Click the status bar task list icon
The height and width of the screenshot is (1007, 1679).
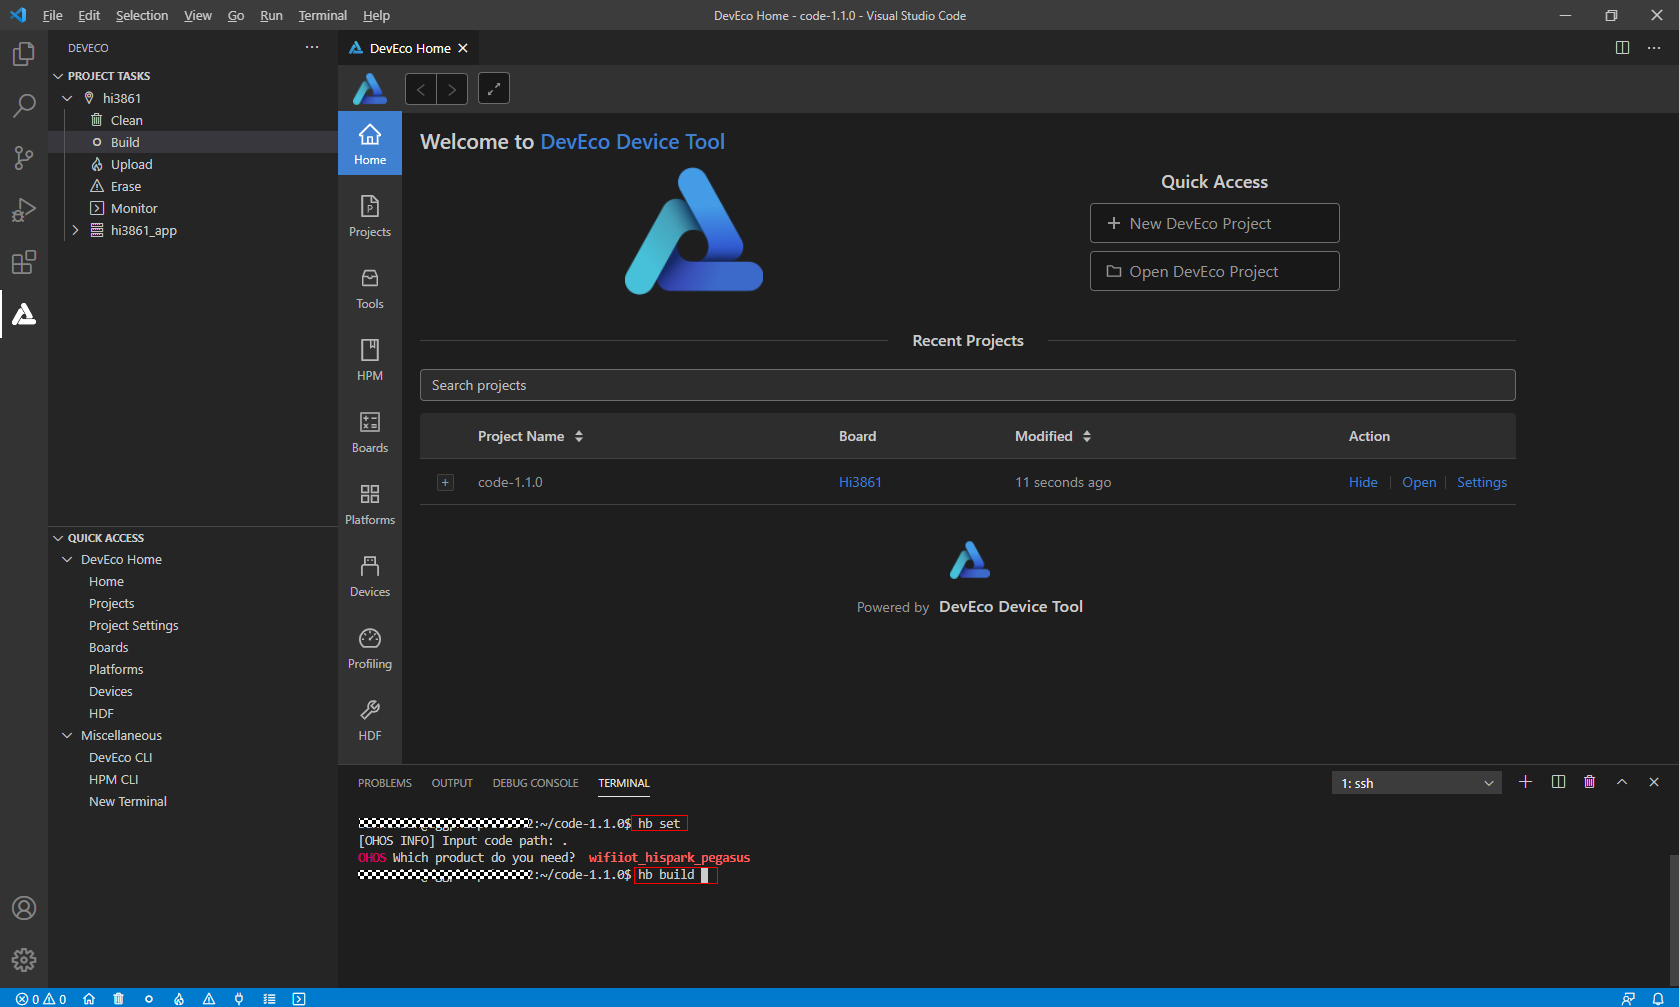pos(269,998)
